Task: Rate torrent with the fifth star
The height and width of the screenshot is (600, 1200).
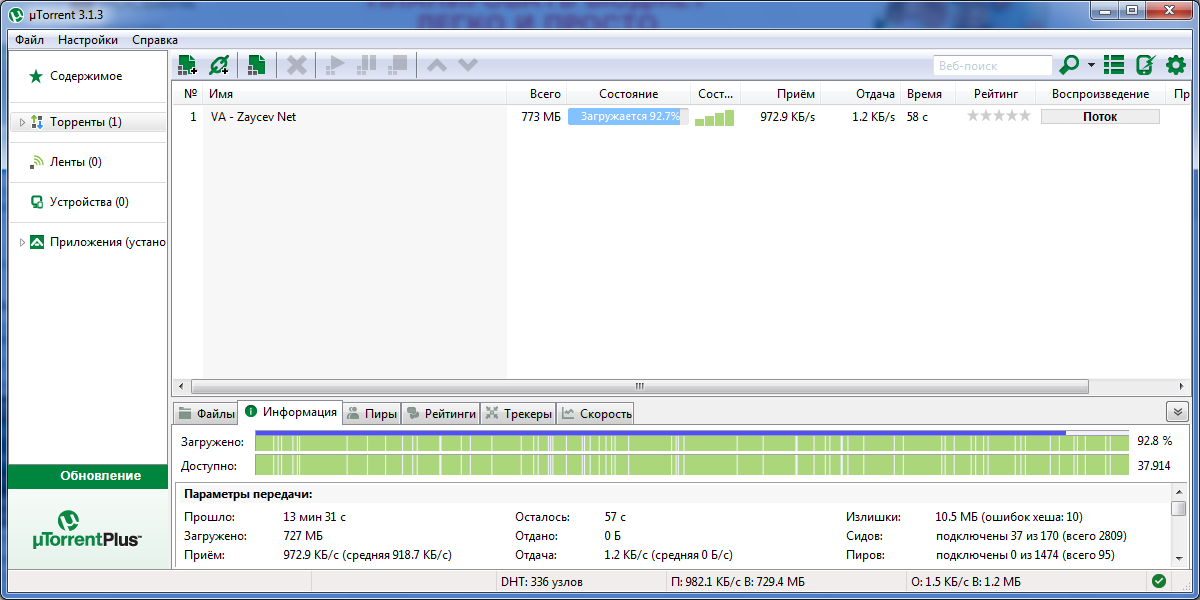Action: point(1024,116)
